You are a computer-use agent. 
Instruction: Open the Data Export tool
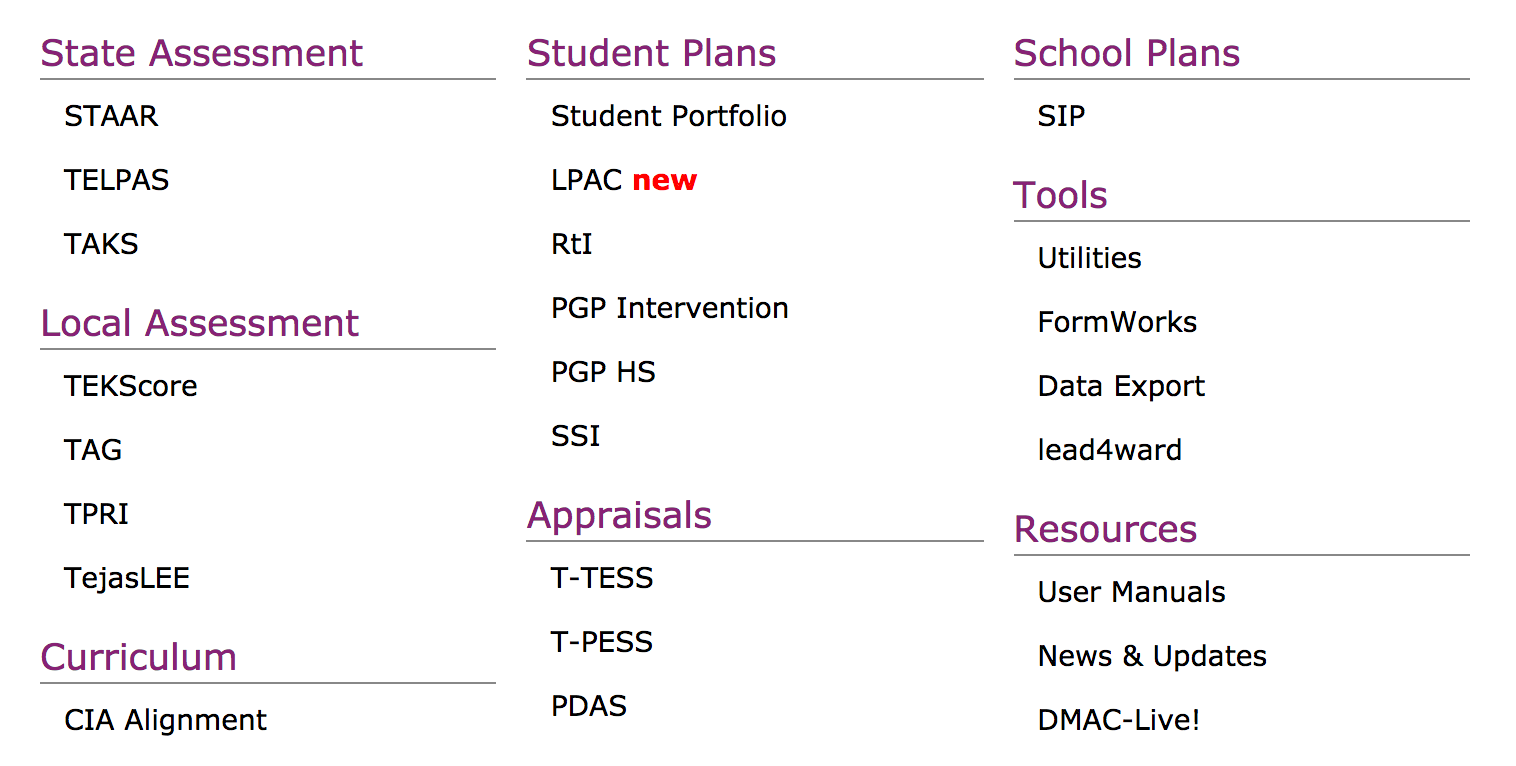1121,386
